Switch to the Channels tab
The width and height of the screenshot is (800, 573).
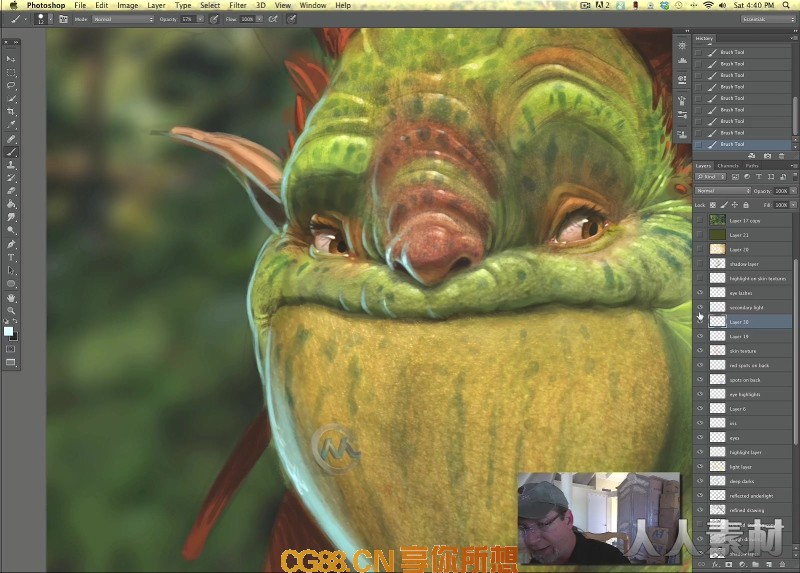pos(728,165)
